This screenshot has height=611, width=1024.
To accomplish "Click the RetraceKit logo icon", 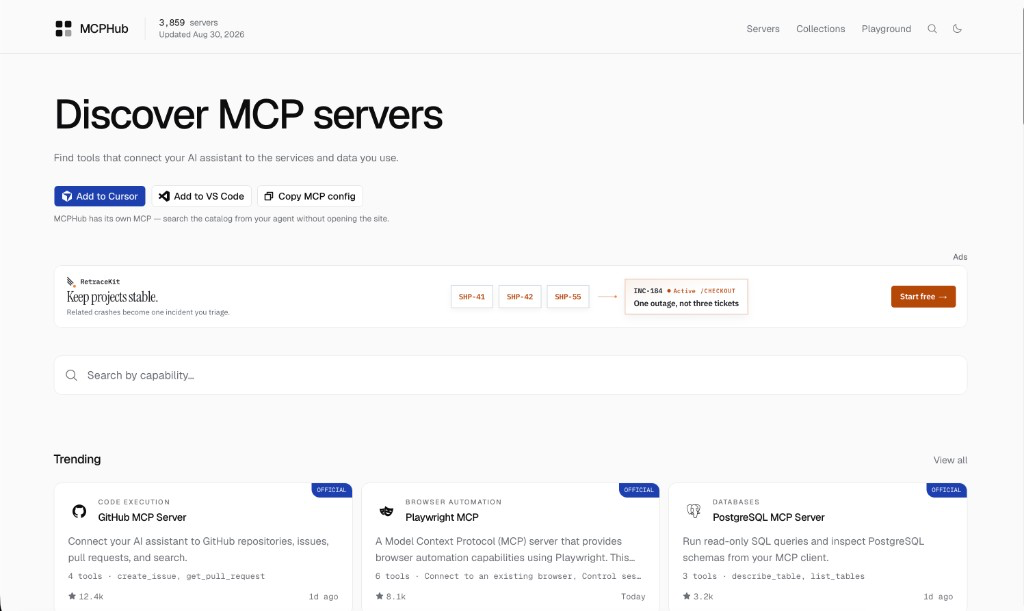I will 71,281.
